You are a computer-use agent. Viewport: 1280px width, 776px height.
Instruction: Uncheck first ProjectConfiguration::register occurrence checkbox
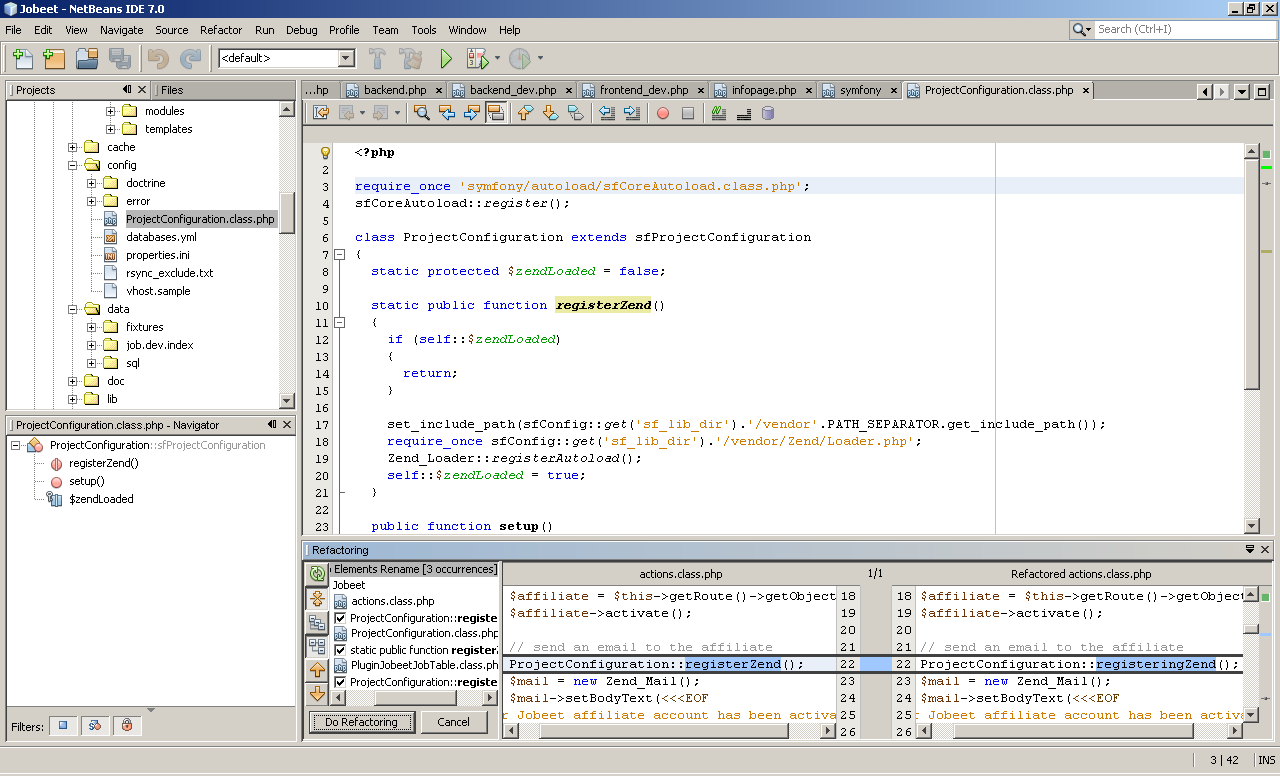coord(340,618)
